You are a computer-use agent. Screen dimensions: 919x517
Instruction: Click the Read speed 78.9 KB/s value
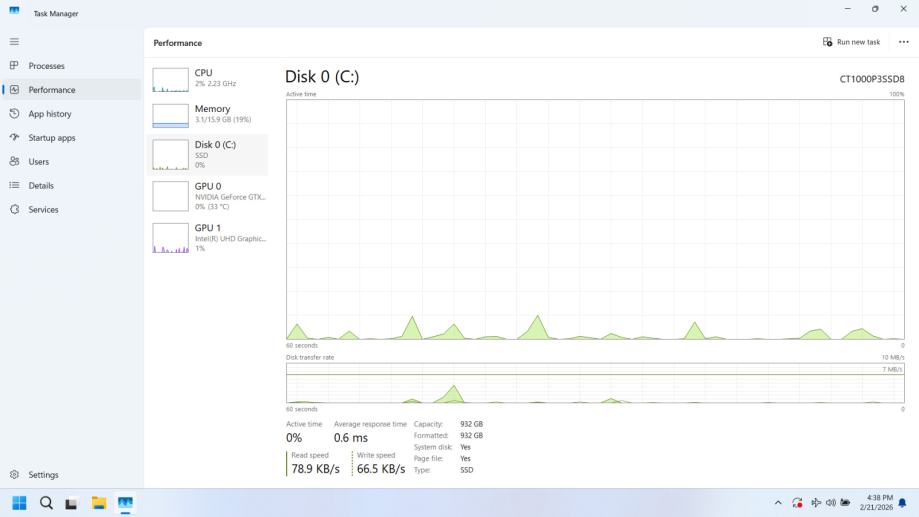click(315, 469)
